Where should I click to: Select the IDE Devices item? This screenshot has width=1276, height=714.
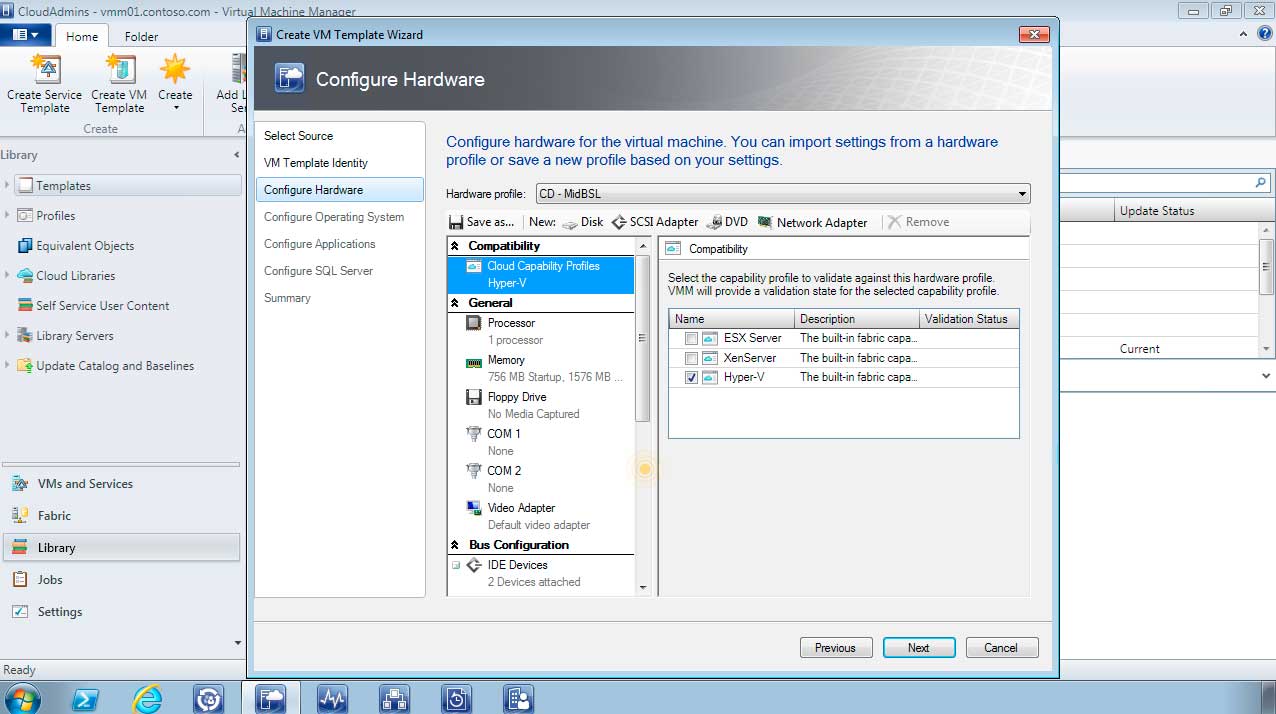click(541, 573)
